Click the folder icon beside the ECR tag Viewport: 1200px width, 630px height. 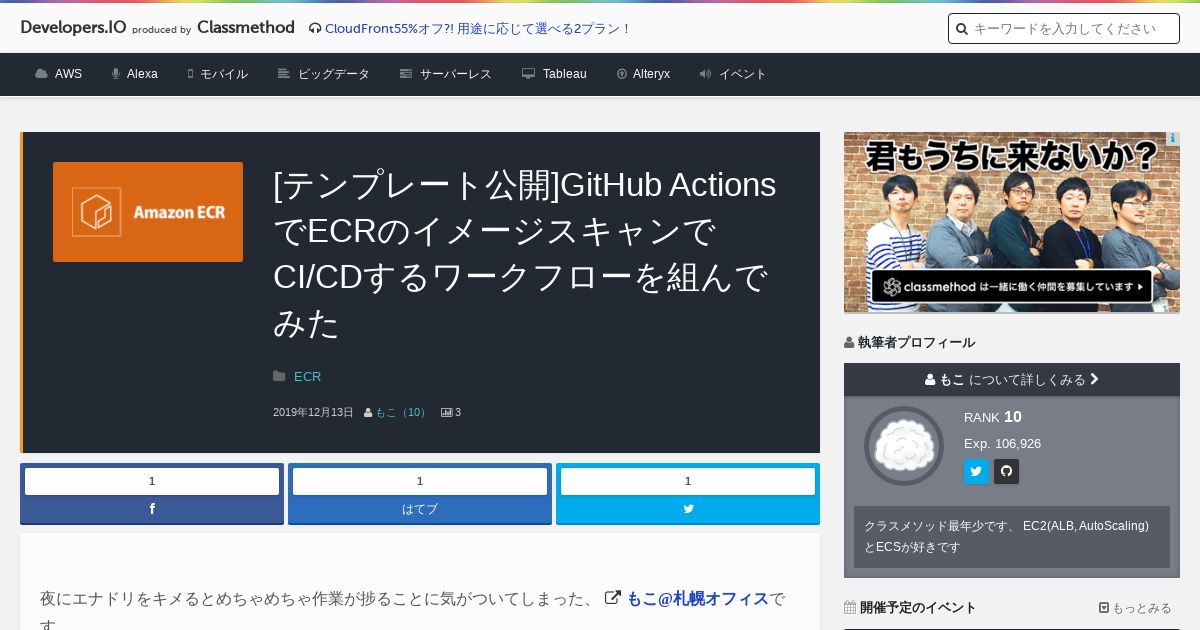279,376
